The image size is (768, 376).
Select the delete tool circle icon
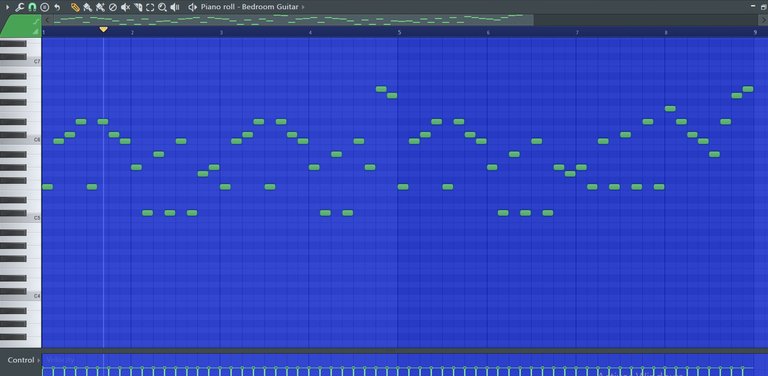tap(113, 7)
